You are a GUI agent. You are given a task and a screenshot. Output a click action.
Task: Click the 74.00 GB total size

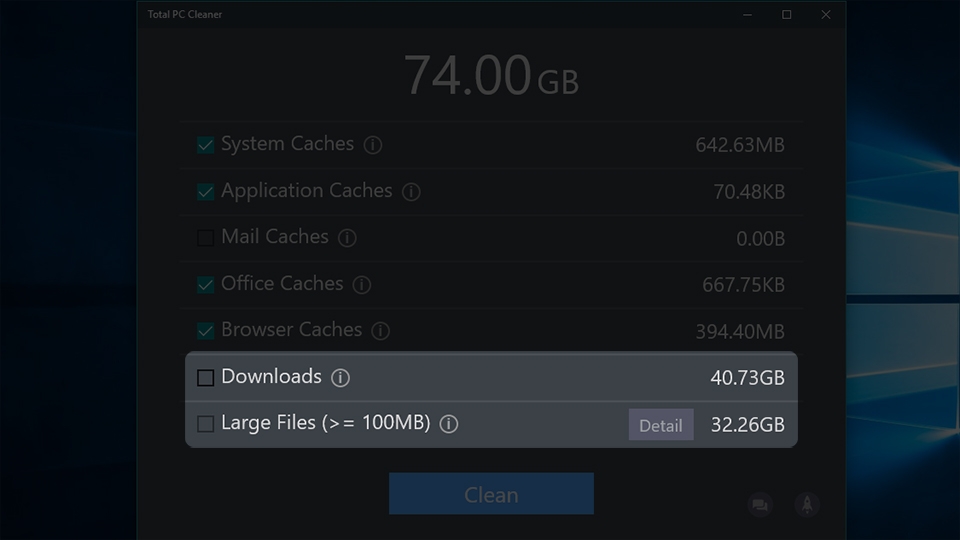(x=491, y=75)
